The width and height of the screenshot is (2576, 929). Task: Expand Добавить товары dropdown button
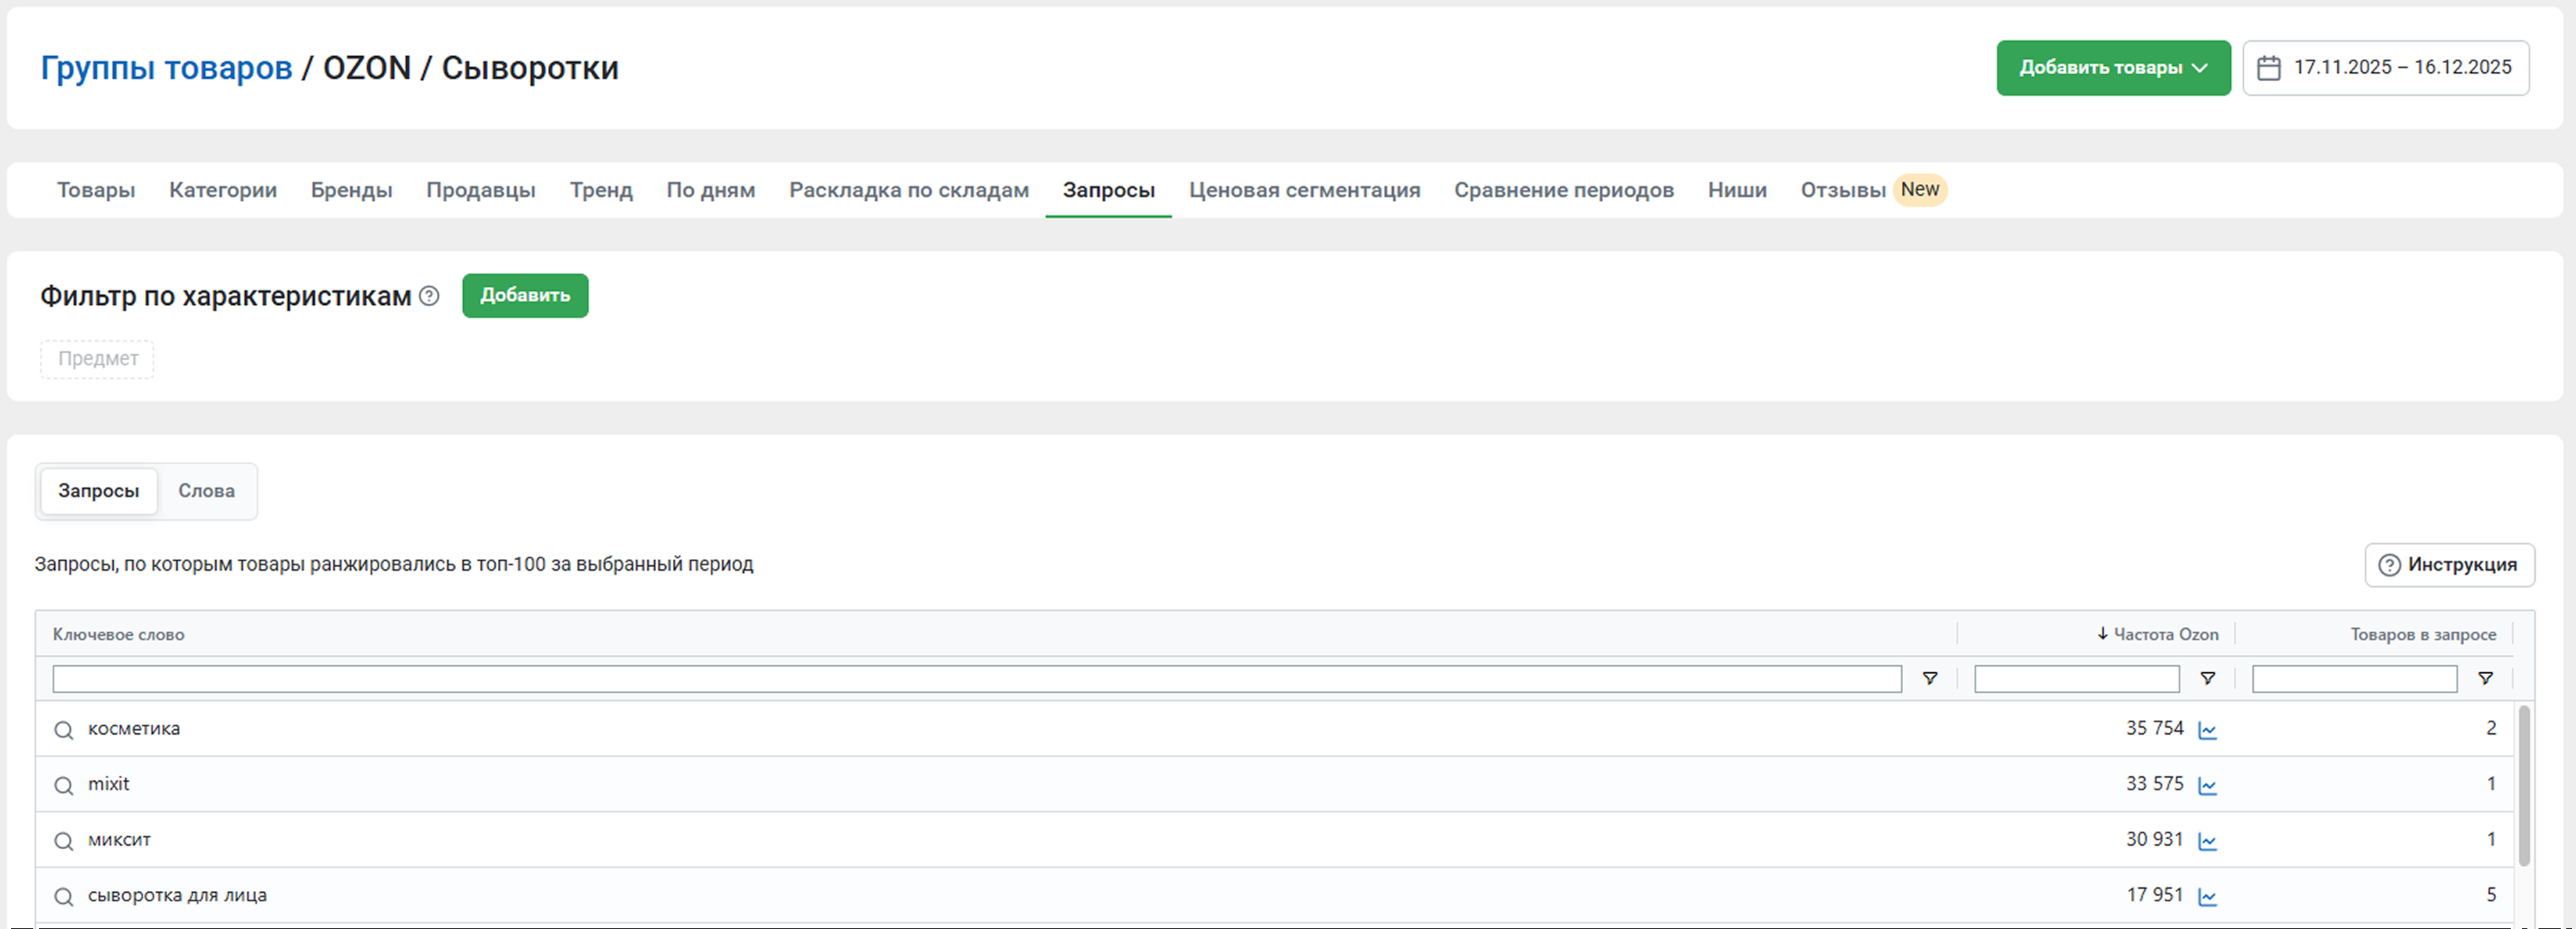click(x=2112, y=68)
